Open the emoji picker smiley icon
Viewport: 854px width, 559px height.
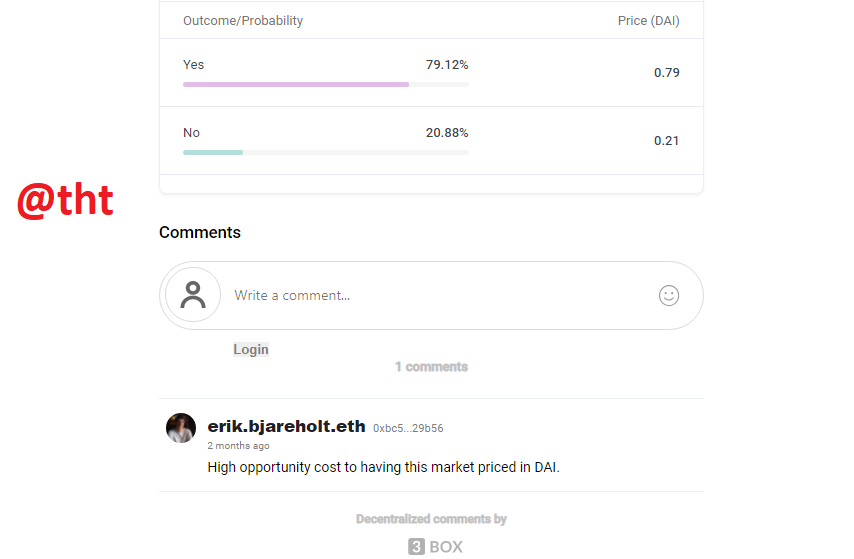click(x=668, y=296)
